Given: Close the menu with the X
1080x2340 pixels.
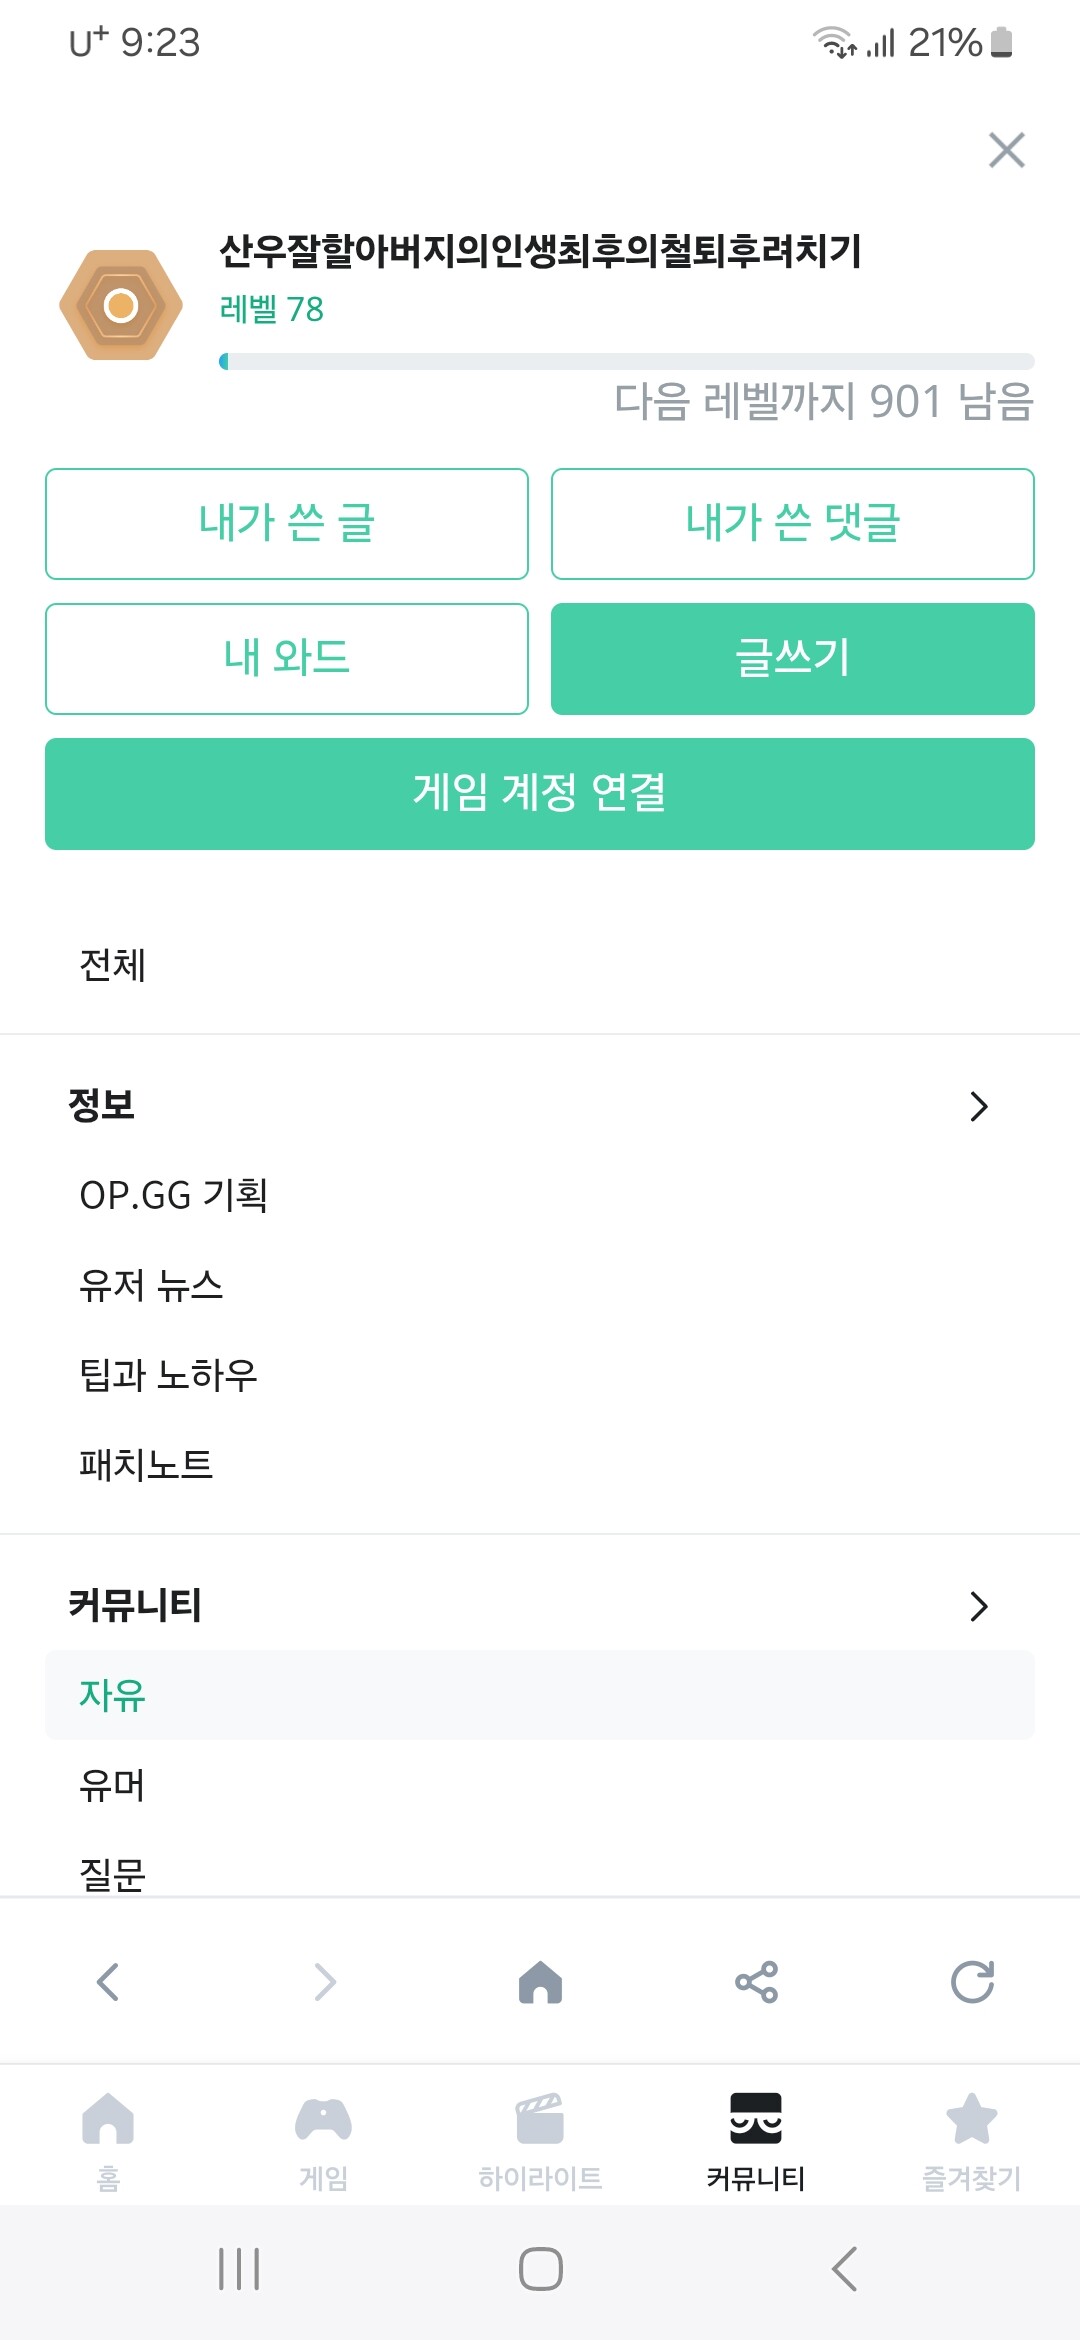Looking at the screenshot, I should coord(1006,150).
